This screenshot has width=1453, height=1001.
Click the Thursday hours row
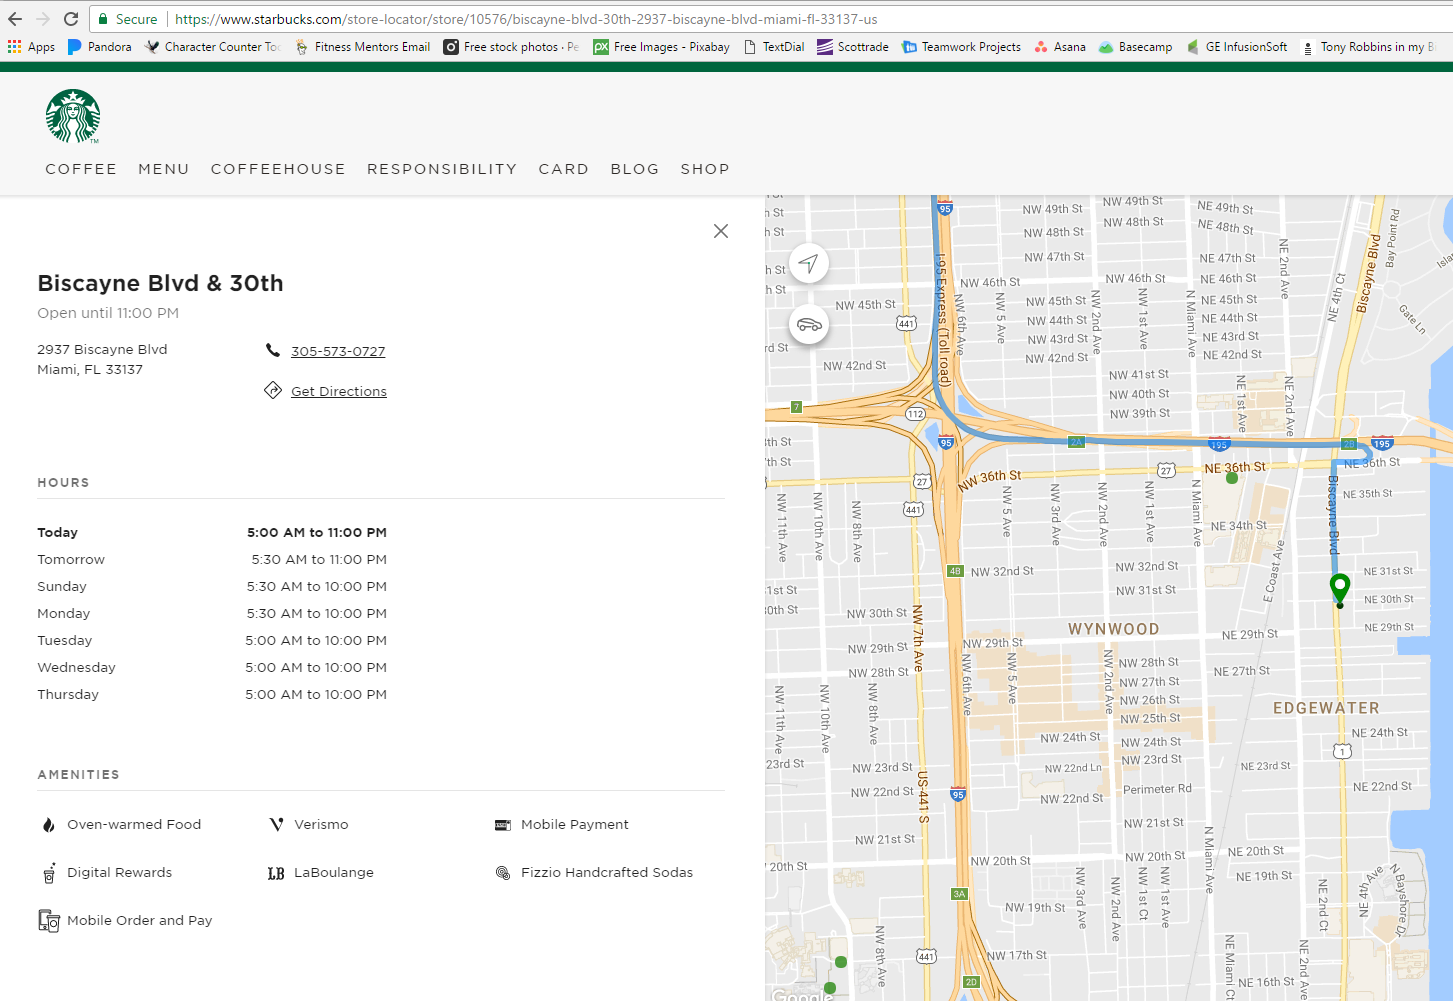point(212,694)
